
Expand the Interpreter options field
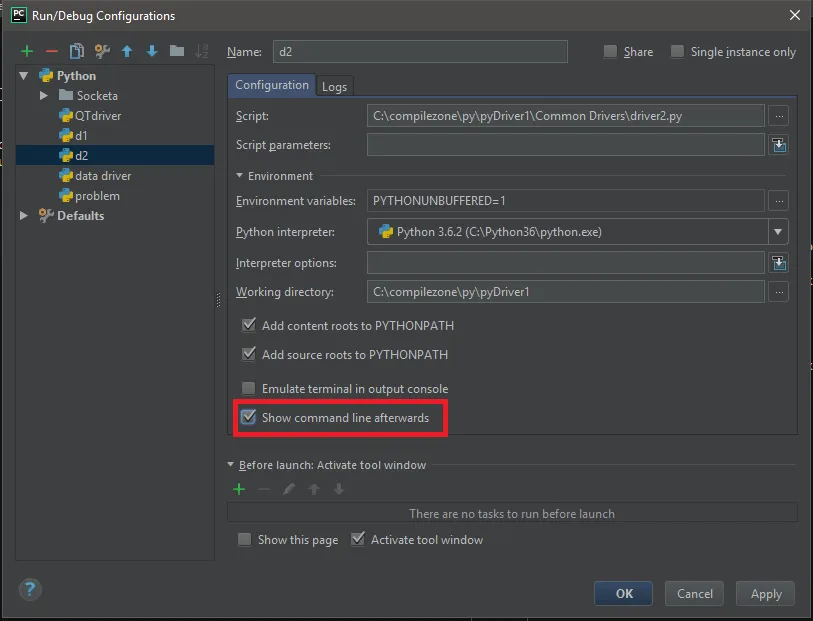pyautogui.click(x=779, y=263)
